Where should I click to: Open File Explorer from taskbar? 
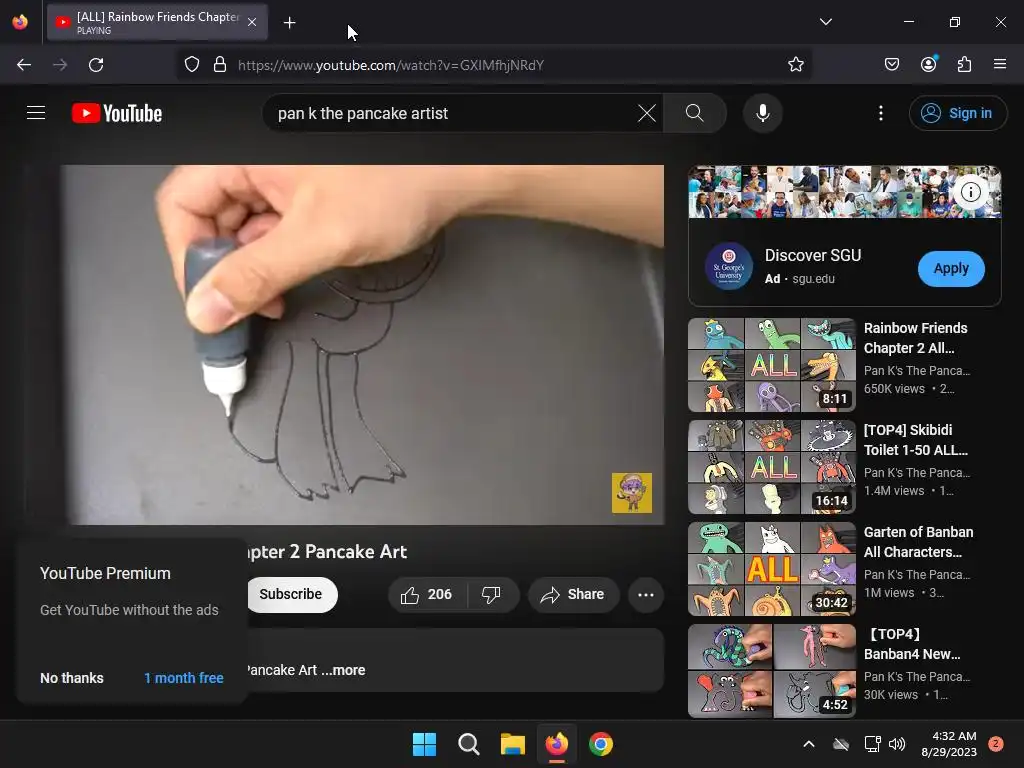[513, 744]
